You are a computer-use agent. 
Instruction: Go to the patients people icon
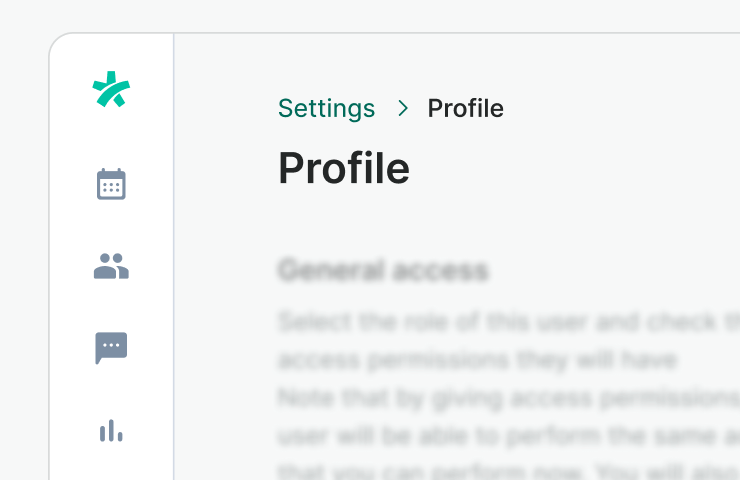pyautogui.click(x=111, y=266)
